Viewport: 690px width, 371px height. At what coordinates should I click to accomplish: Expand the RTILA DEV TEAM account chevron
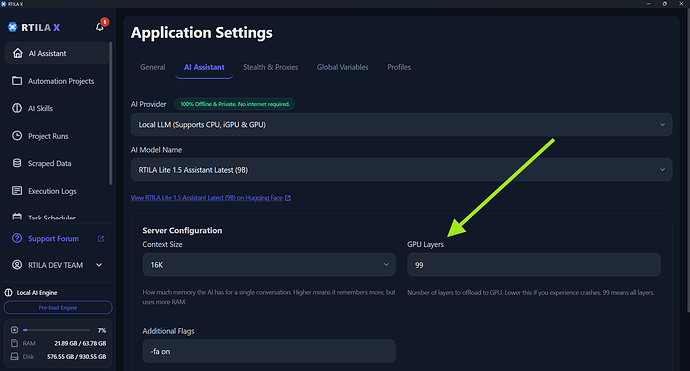[99, 265]
